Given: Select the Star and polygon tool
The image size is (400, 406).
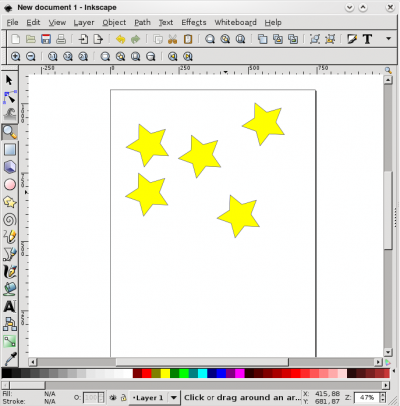Looking at the screenshot, I should coord(9,202).
